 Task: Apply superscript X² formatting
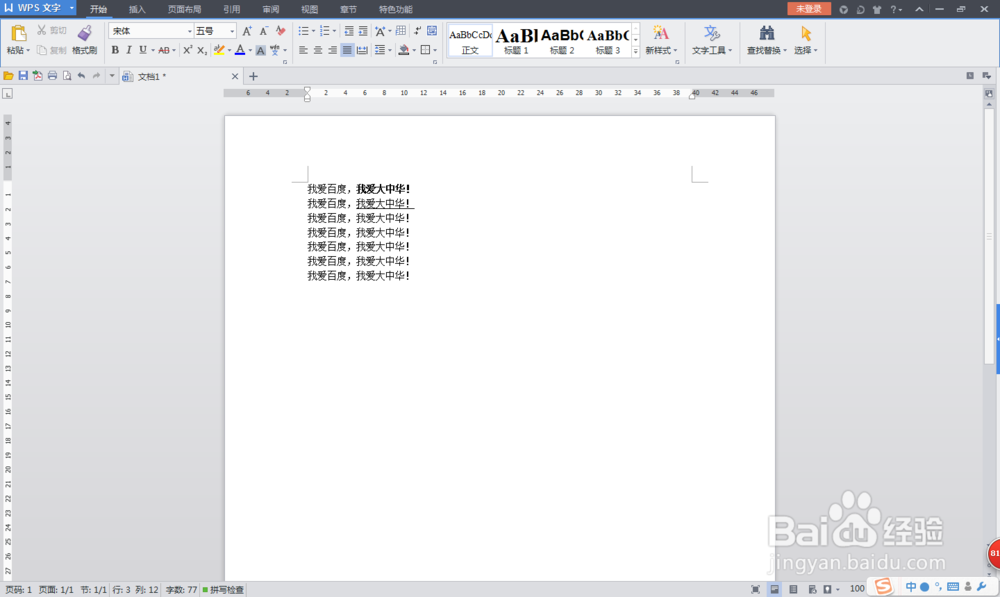188,50
